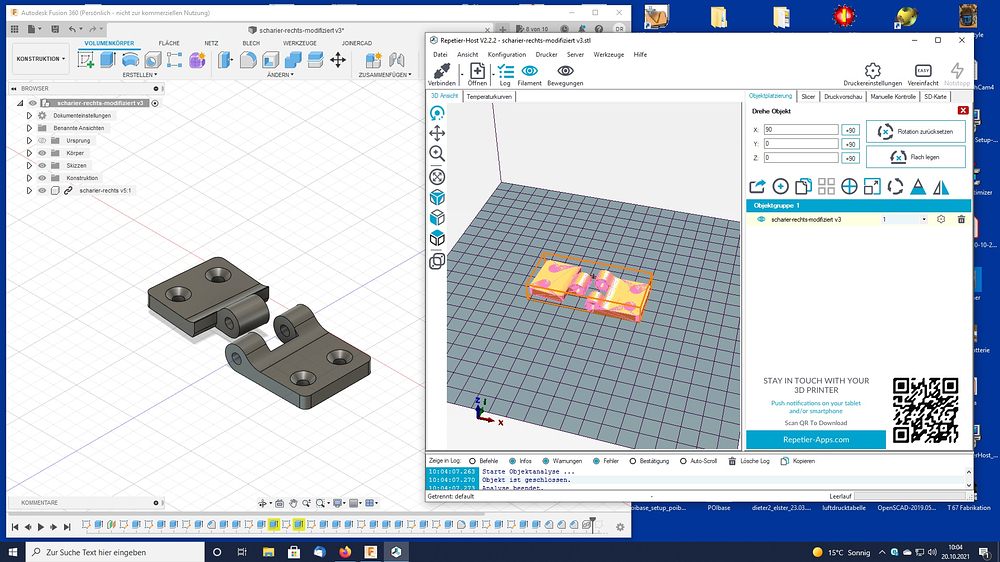The width and height of the screenshot is (1000, 562).
Task: Open the object copies count dropdown
Action: click(923, 219)
